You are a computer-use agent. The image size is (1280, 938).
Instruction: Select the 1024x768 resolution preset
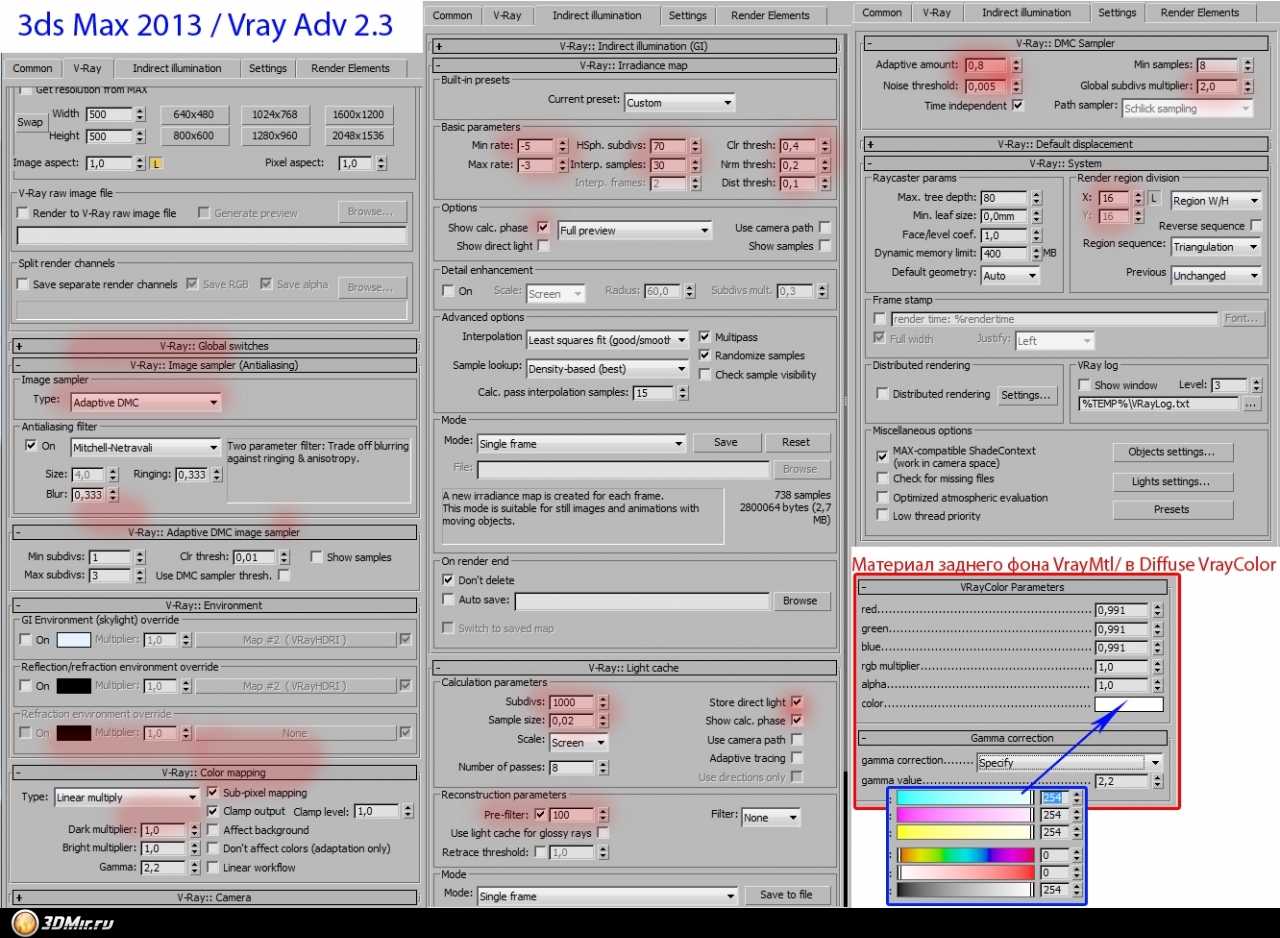(x=276, y=114)
